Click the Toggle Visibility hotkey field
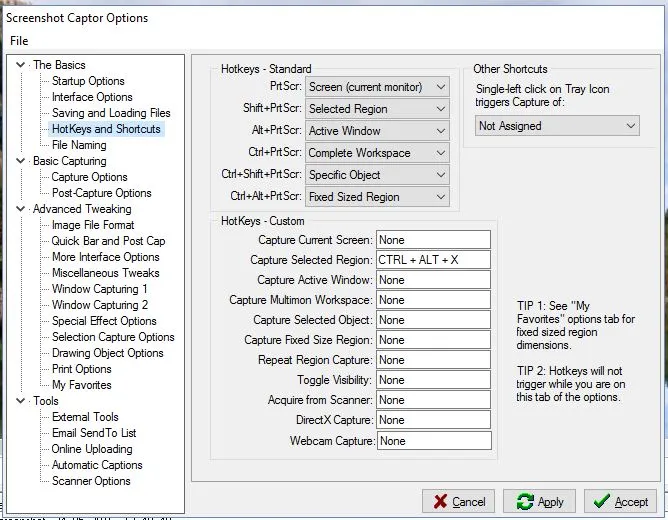668x520 pixels. (433, 380)
